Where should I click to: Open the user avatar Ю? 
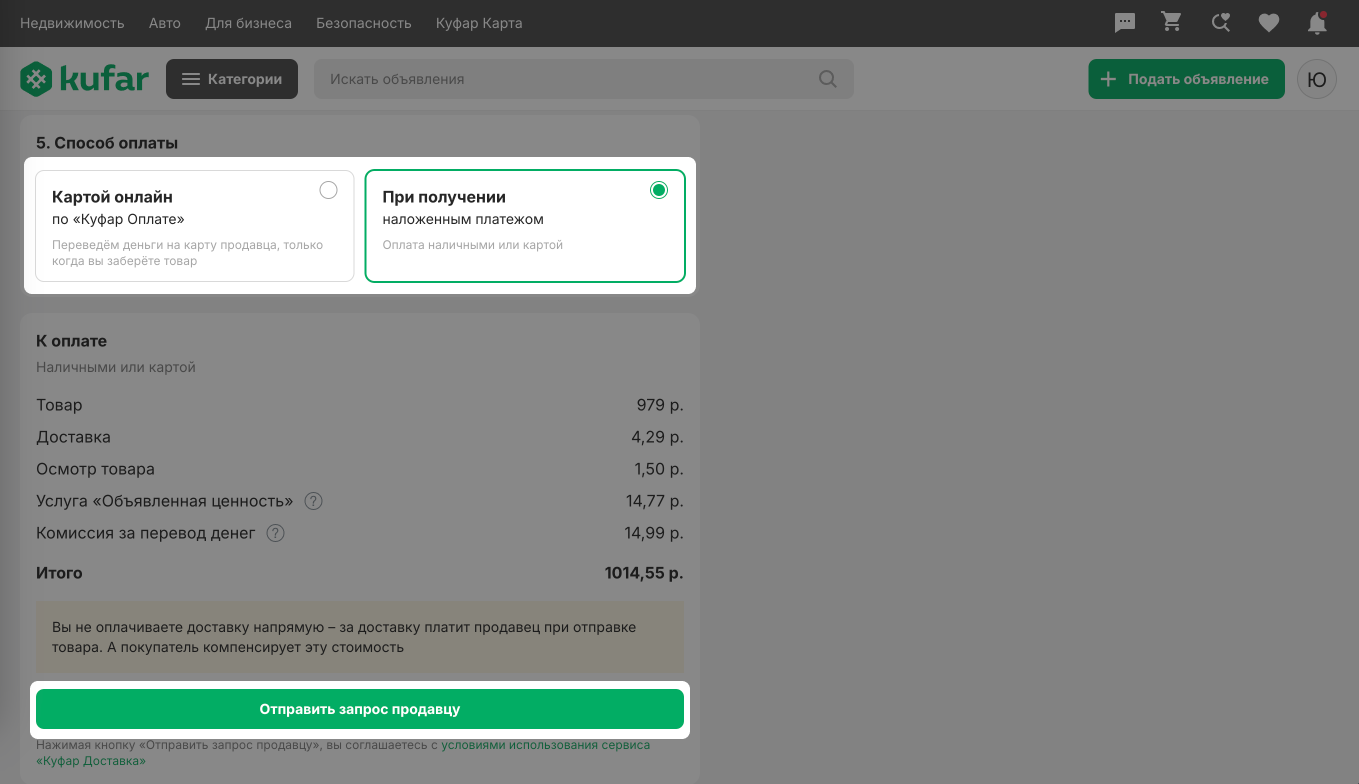1317,79
